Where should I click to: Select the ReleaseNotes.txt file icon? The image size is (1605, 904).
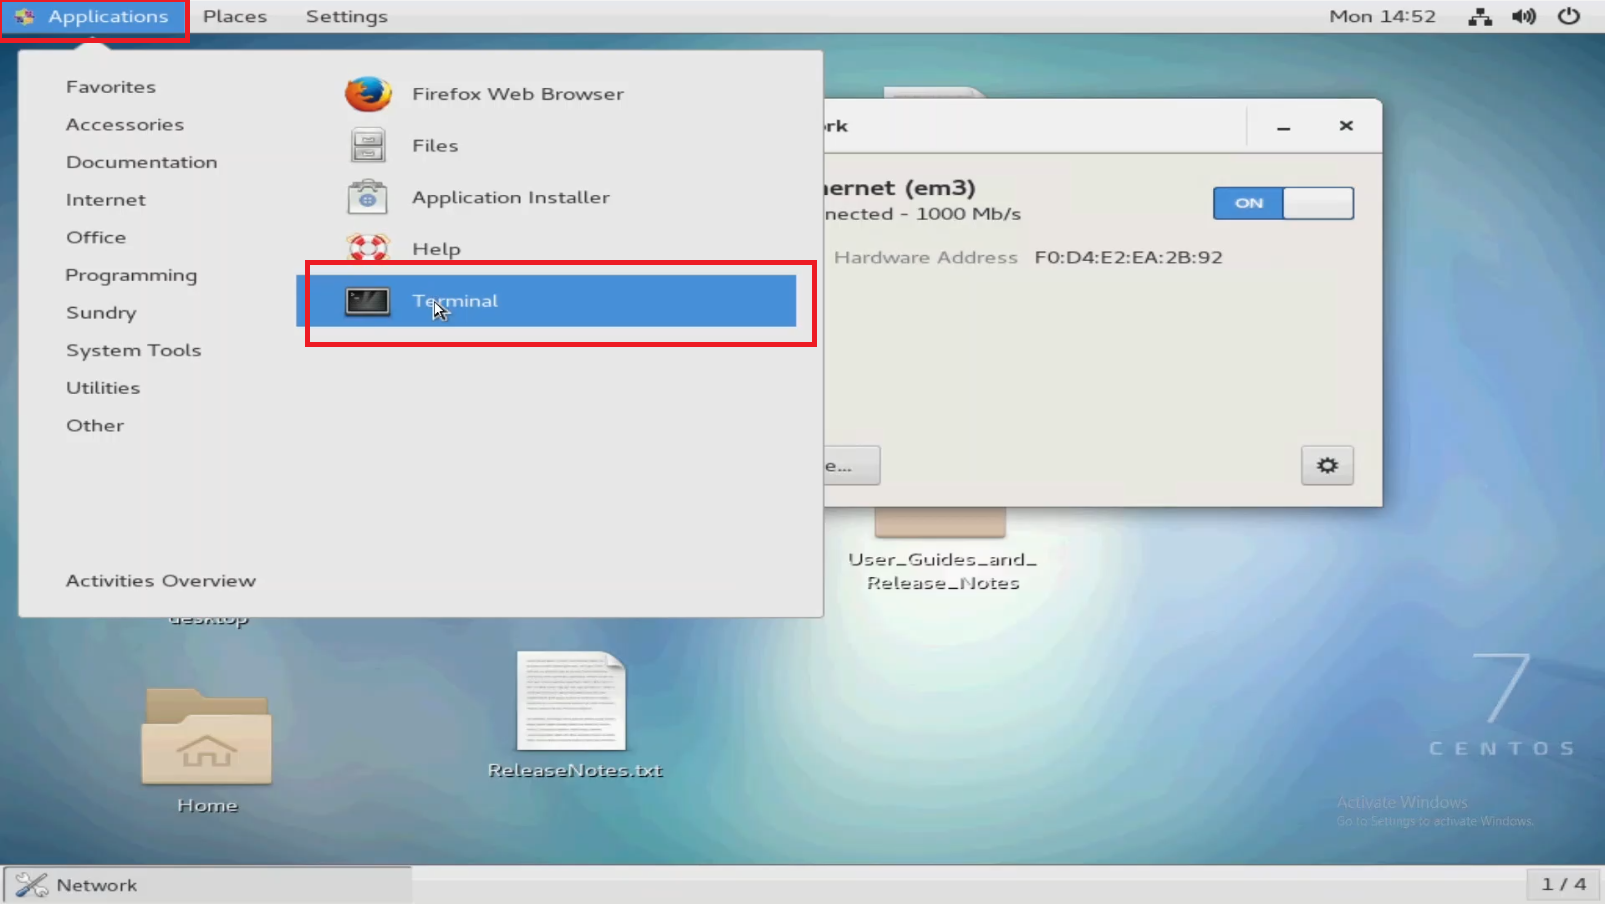click(571, 701)
